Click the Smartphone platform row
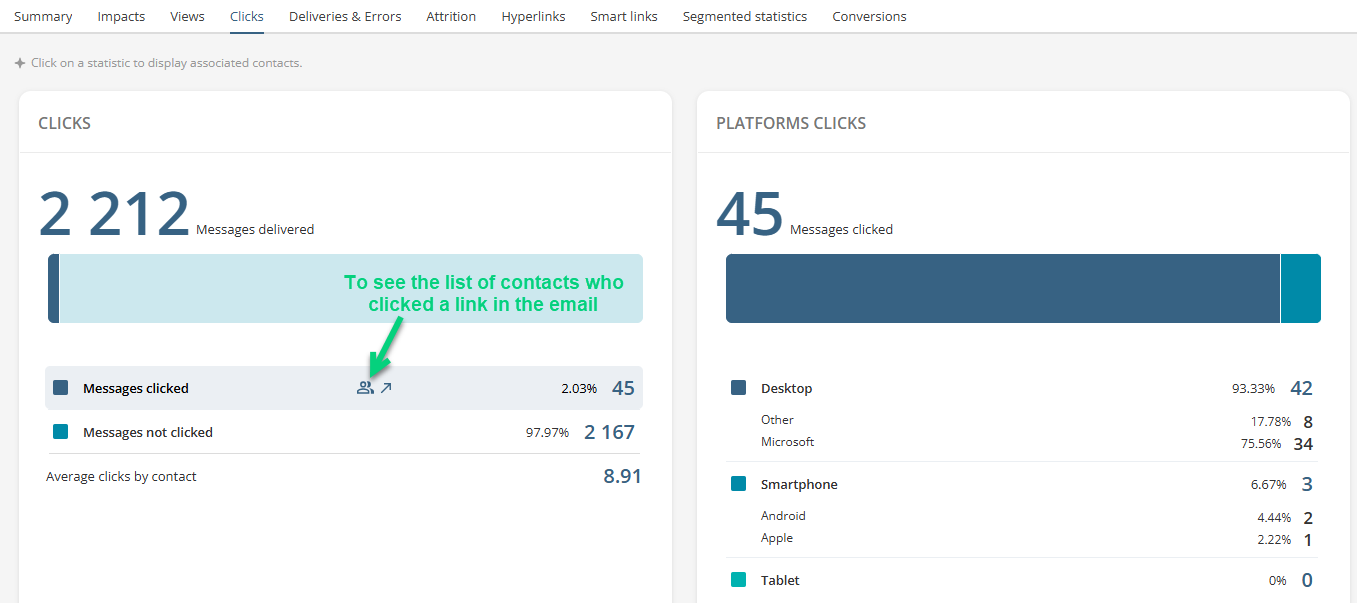The image size is (1357, 603). tap(1022, 484)
